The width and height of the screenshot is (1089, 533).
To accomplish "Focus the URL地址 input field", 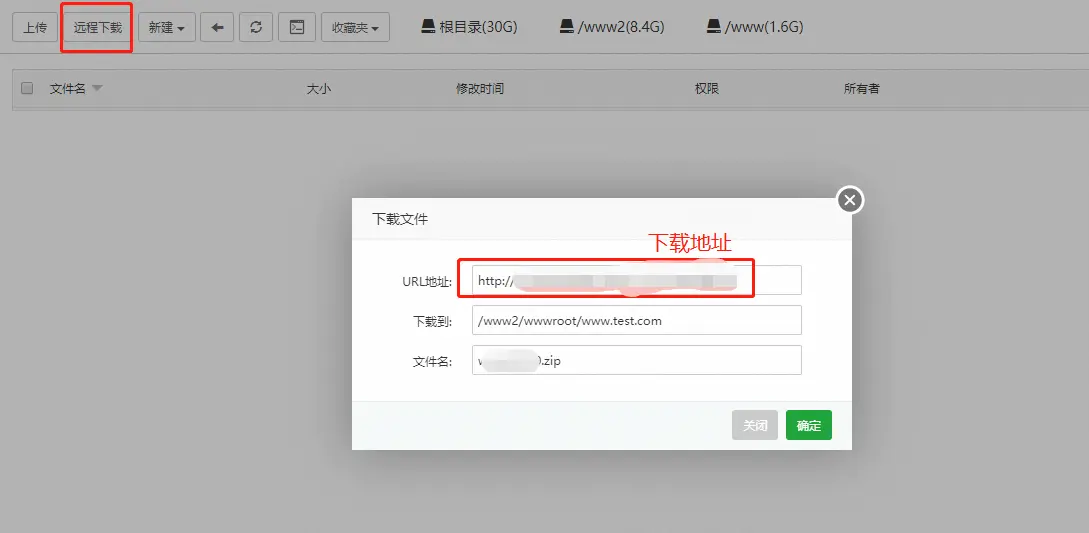I will click(636, 281).
